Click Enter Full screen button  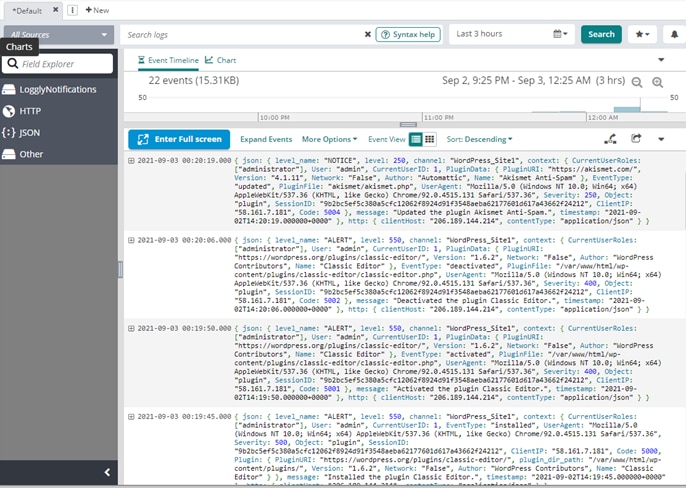click(x=179, y=139)
